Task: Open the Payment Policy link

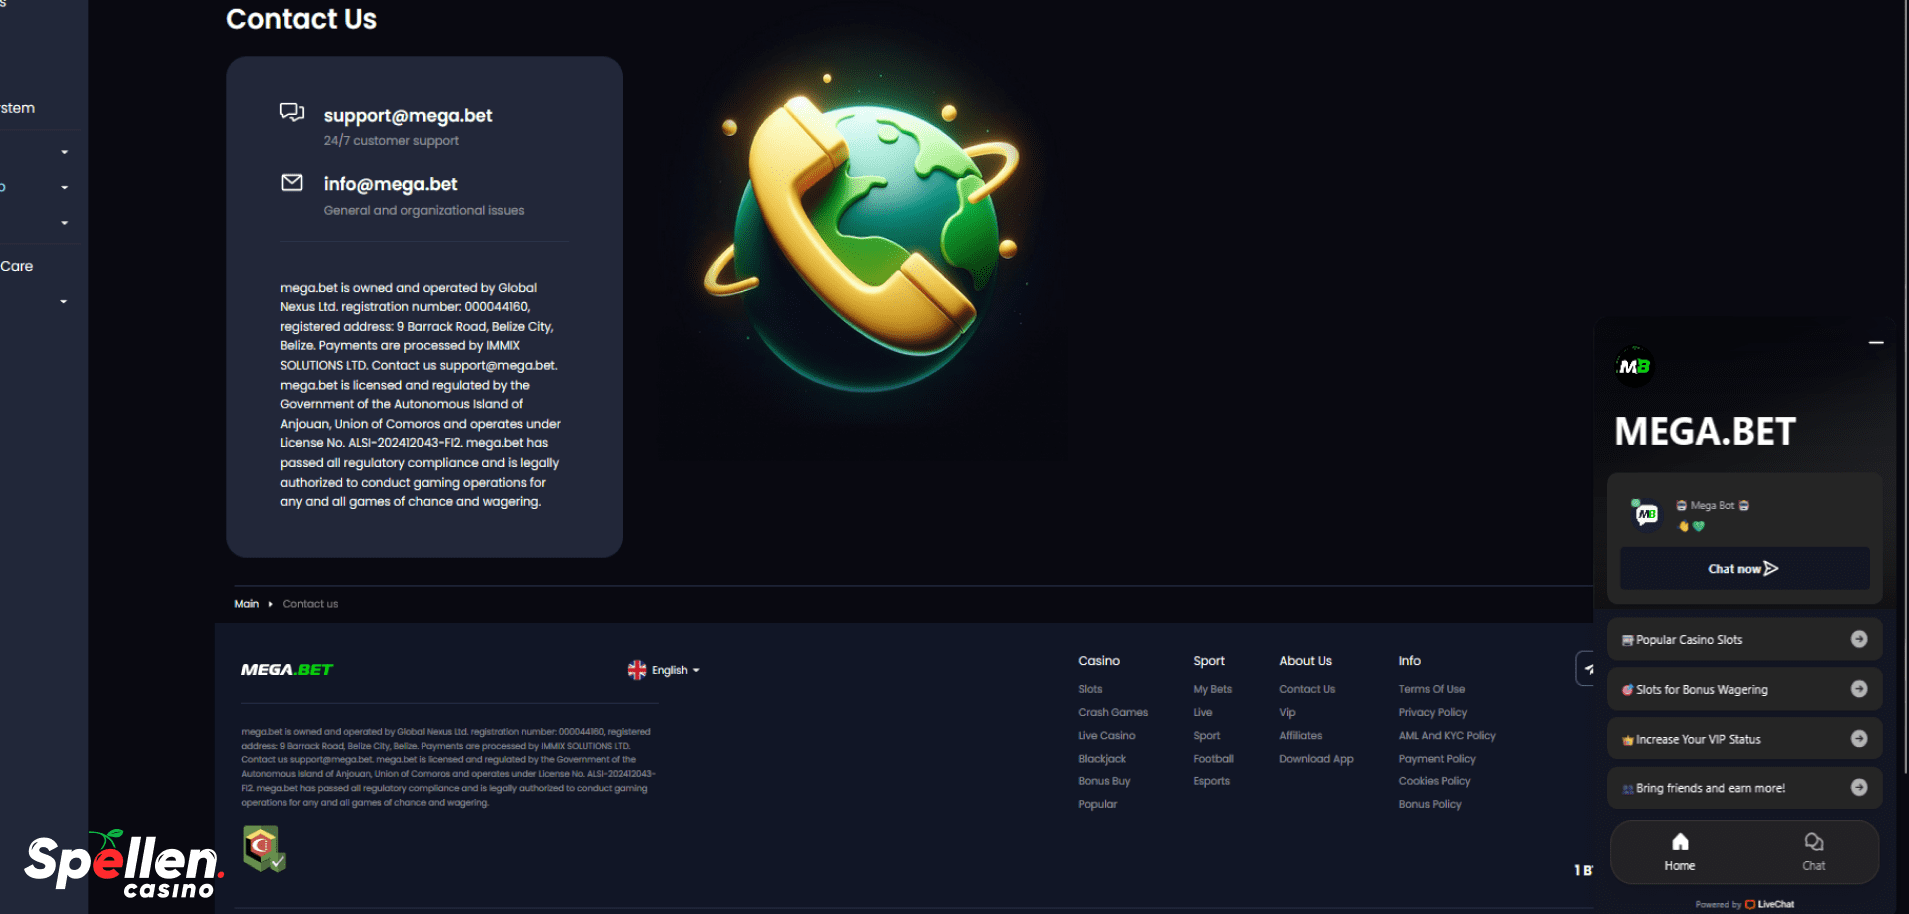Action: click(1437, 759)
